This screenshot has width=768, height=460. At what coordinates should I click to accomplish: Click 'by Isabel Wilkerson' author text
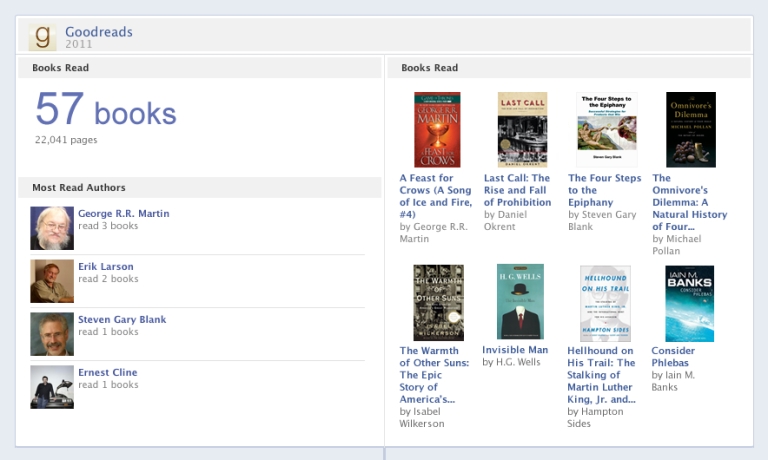[x=422, y=418]
